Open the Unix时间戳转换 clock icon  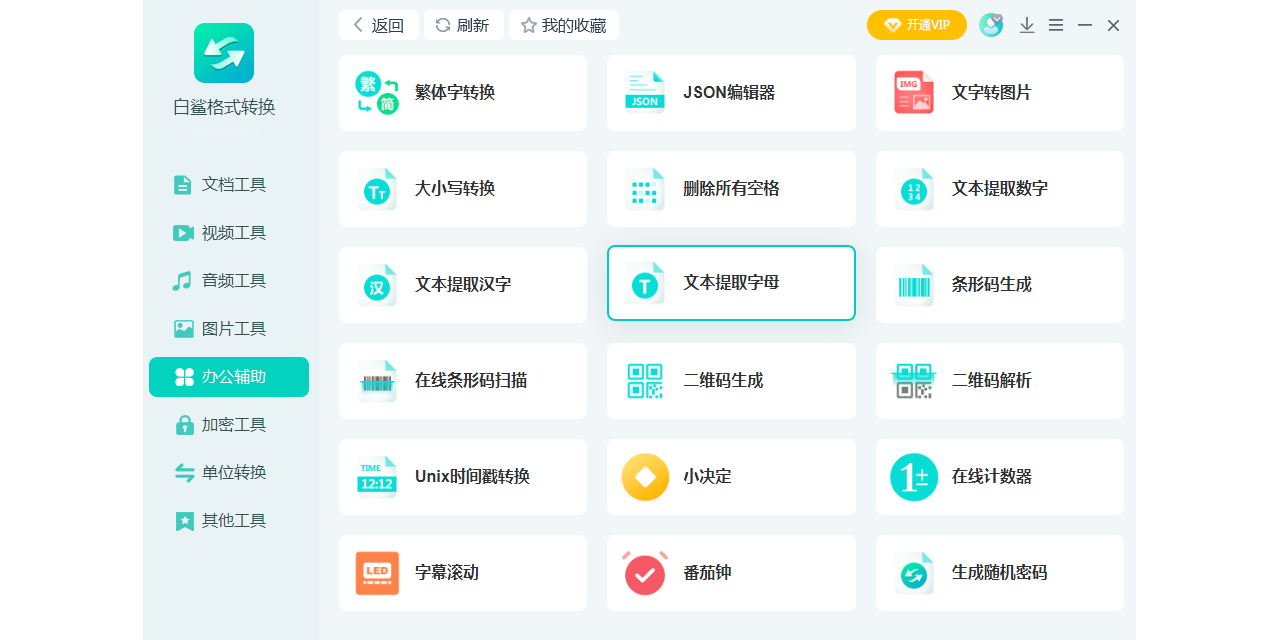(x=377, y=477)
